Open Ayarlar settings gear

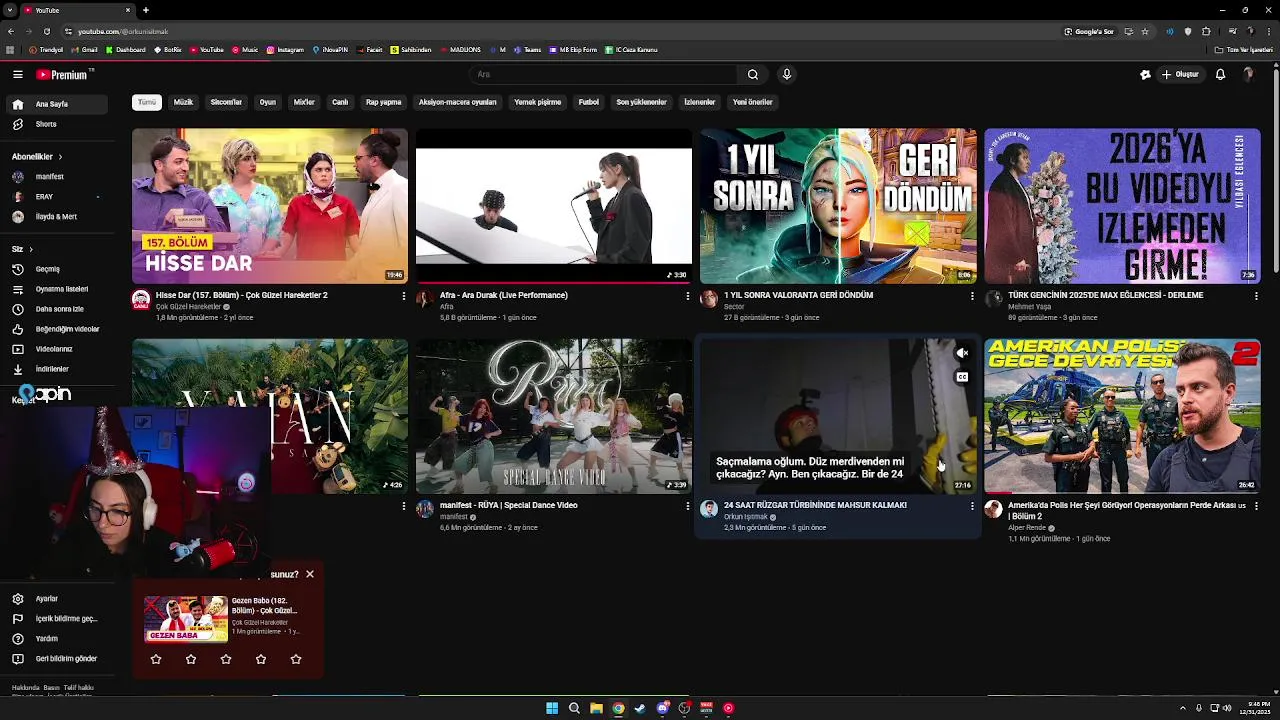point(57,599)
